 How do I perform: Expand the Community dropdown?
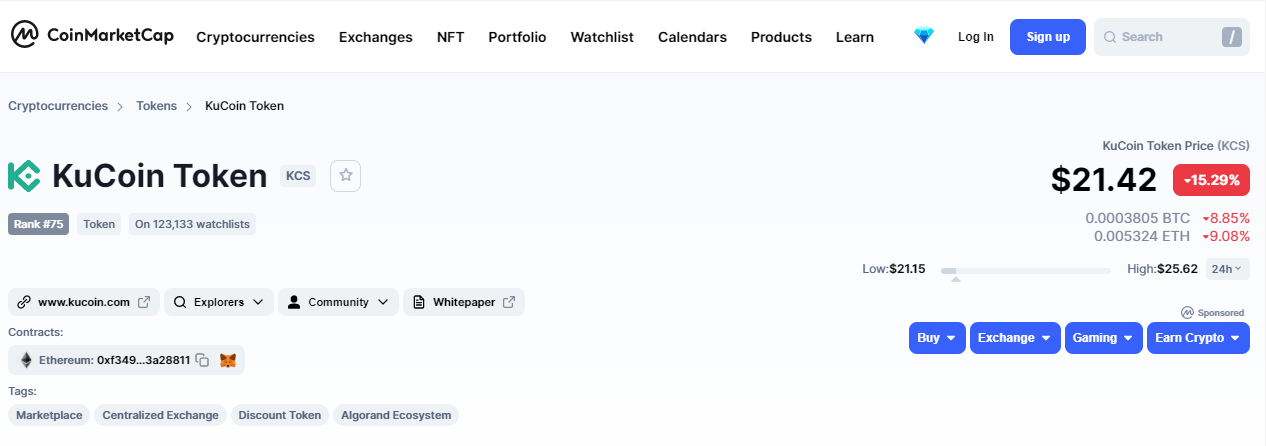(338, 302)
